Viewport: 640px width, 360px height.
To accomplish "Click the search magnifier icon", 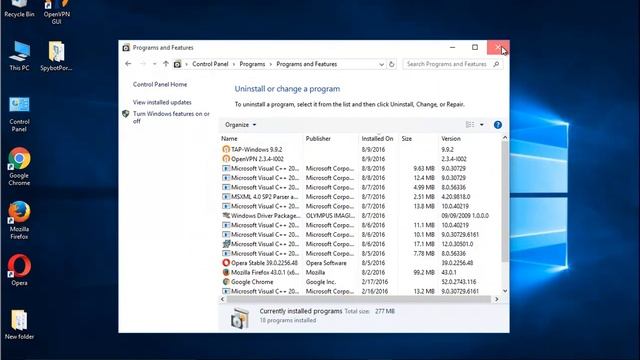I will pos(496,64).
